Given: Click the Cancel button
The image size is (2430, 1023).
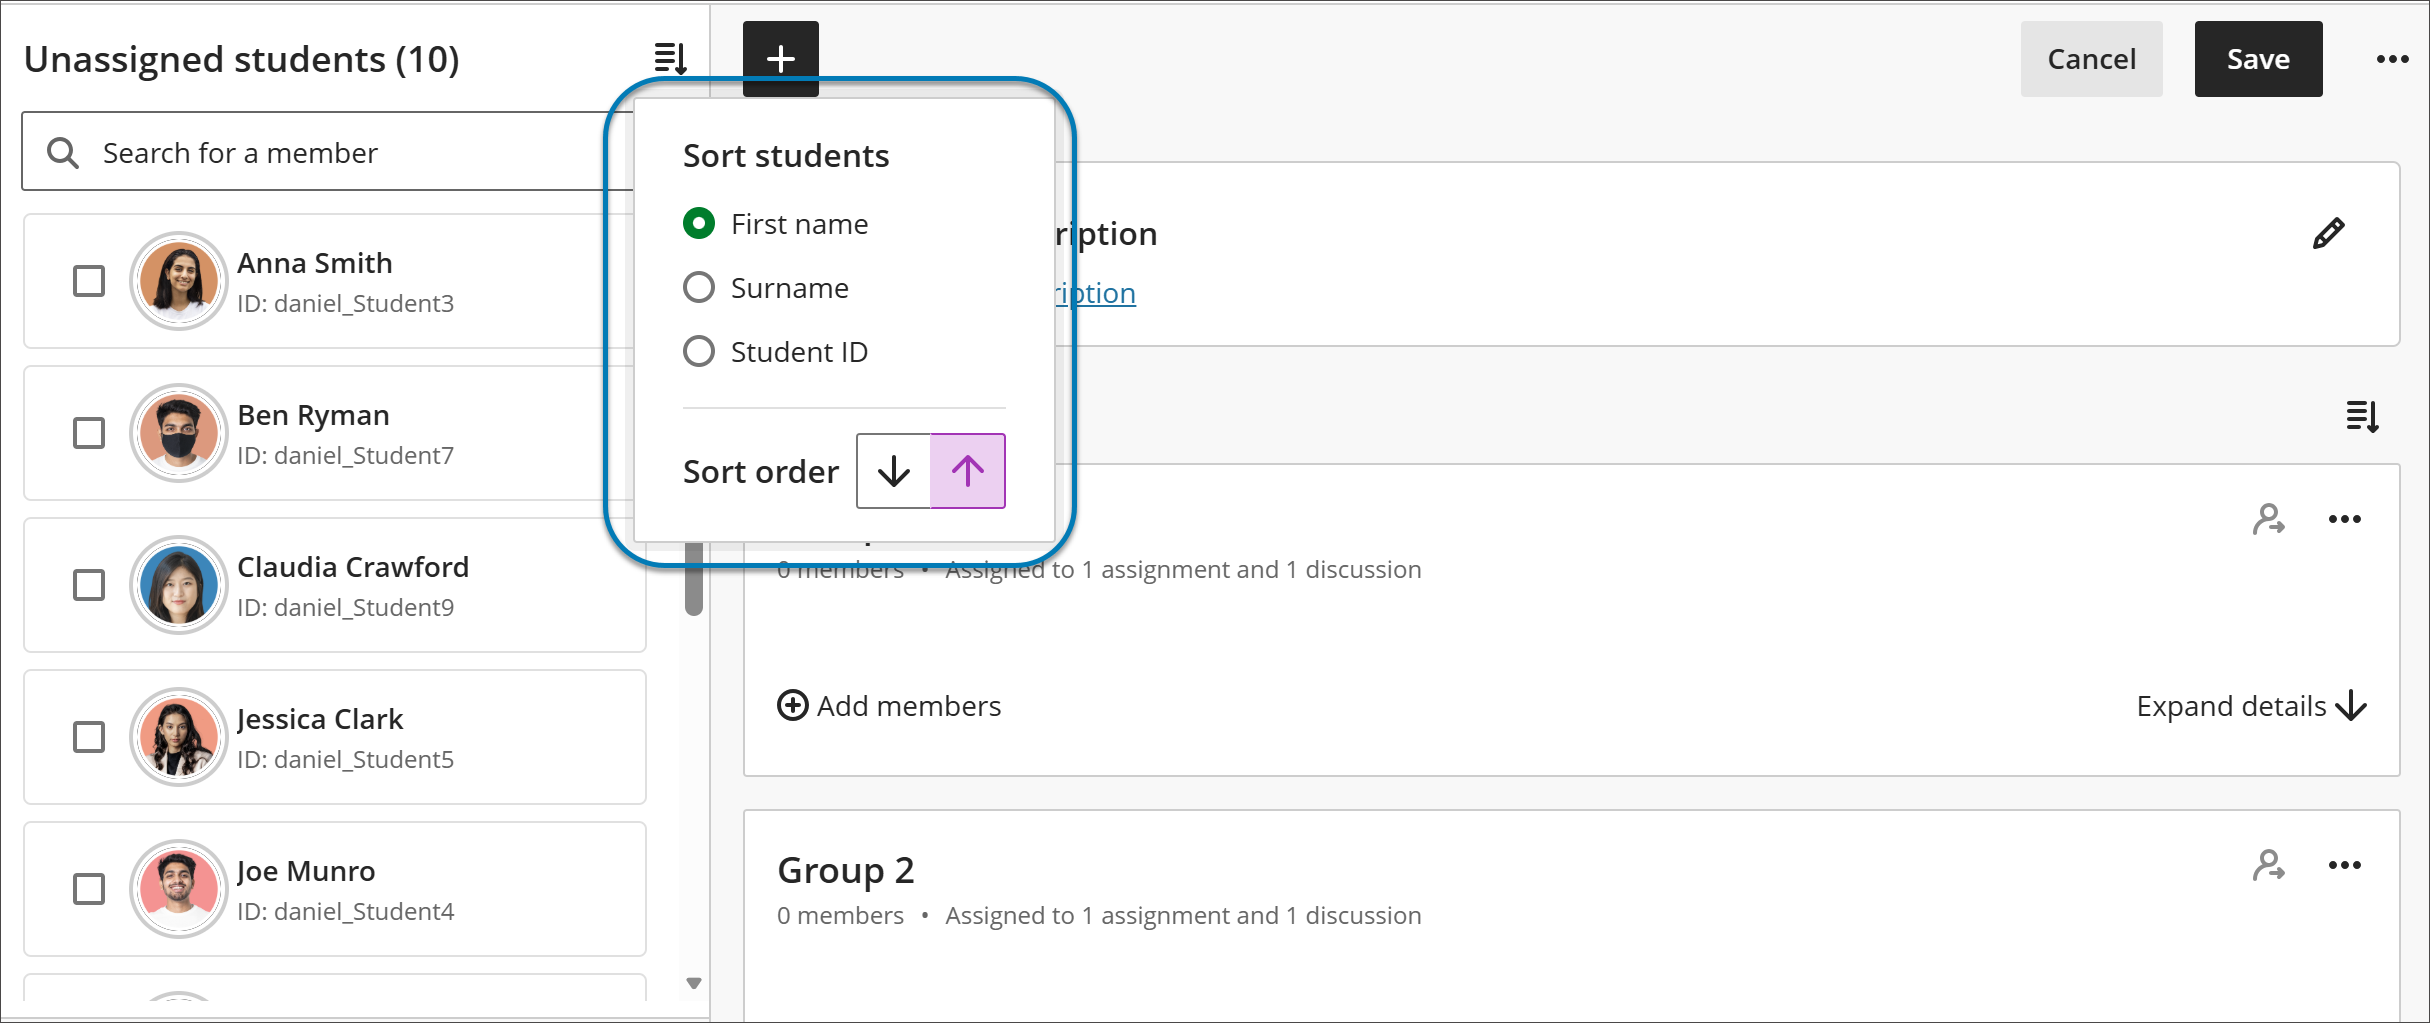Looking at the screenshot, I should (2091, 58).
